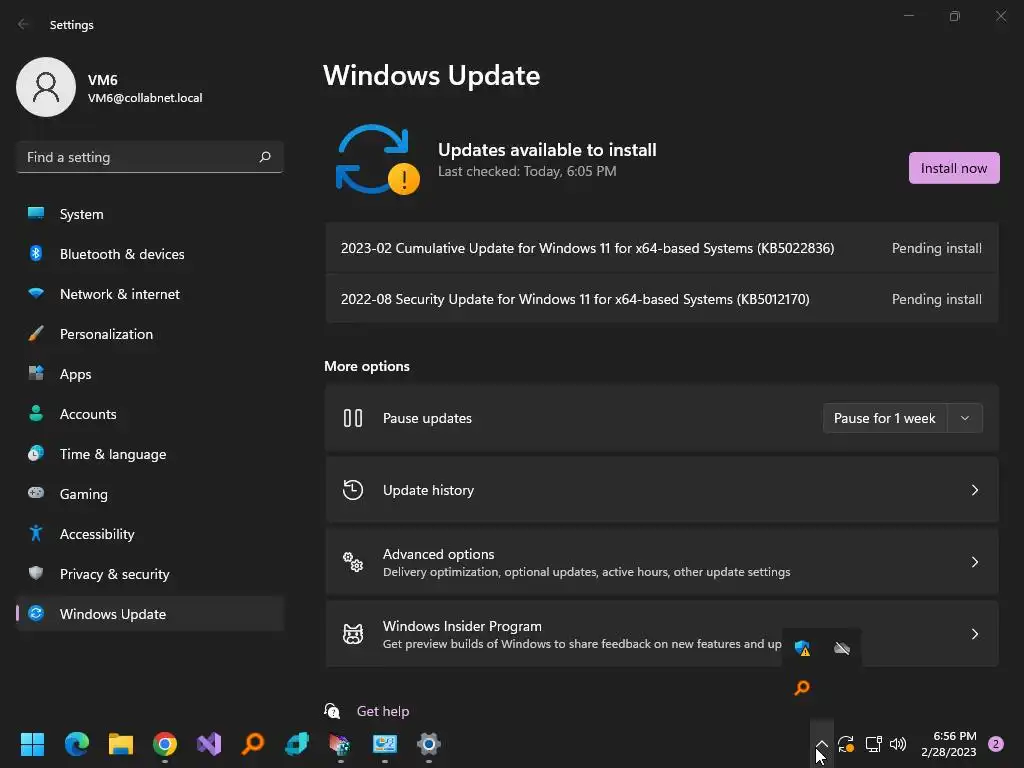Go to Apps settings
This screenshot has width=1024, height=768.
pyautogui.click(x=150, y=374)
